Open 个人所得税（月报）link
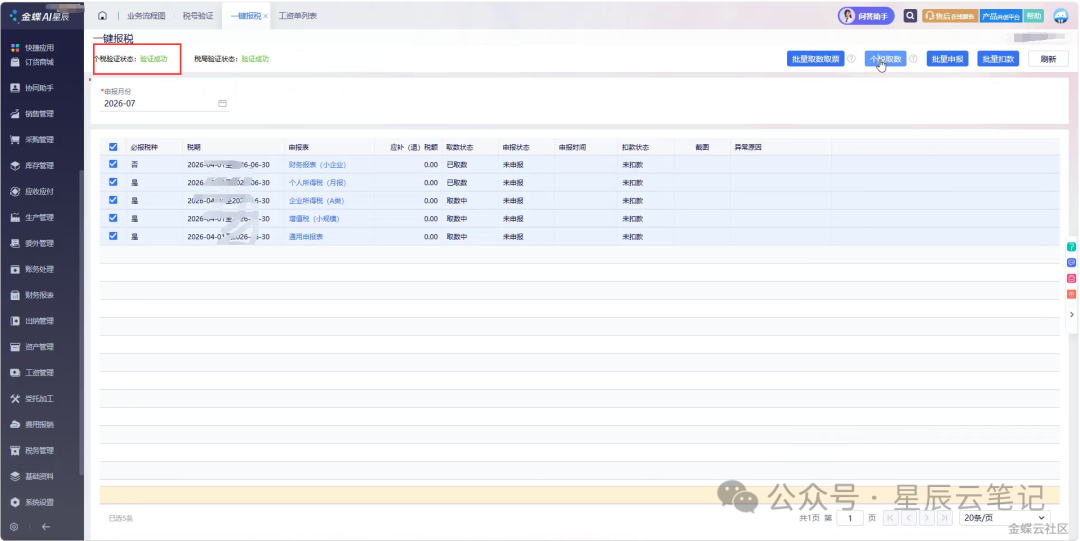Screen dimensions: 1080x541 tap(317, 183)
